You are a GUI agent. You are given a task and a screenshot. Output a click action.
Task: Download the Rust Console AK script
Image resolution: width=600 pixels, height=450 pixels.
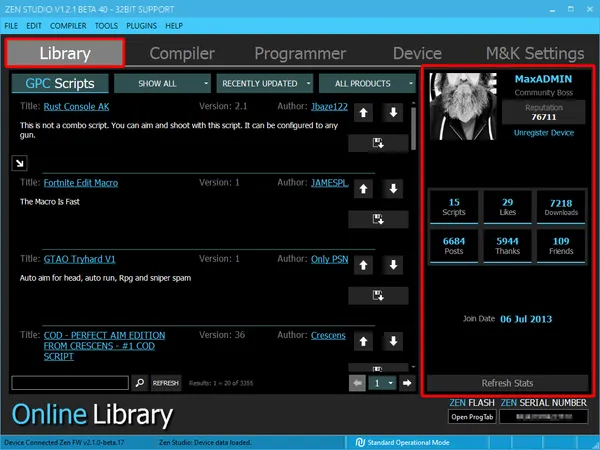tap(379, 144)
